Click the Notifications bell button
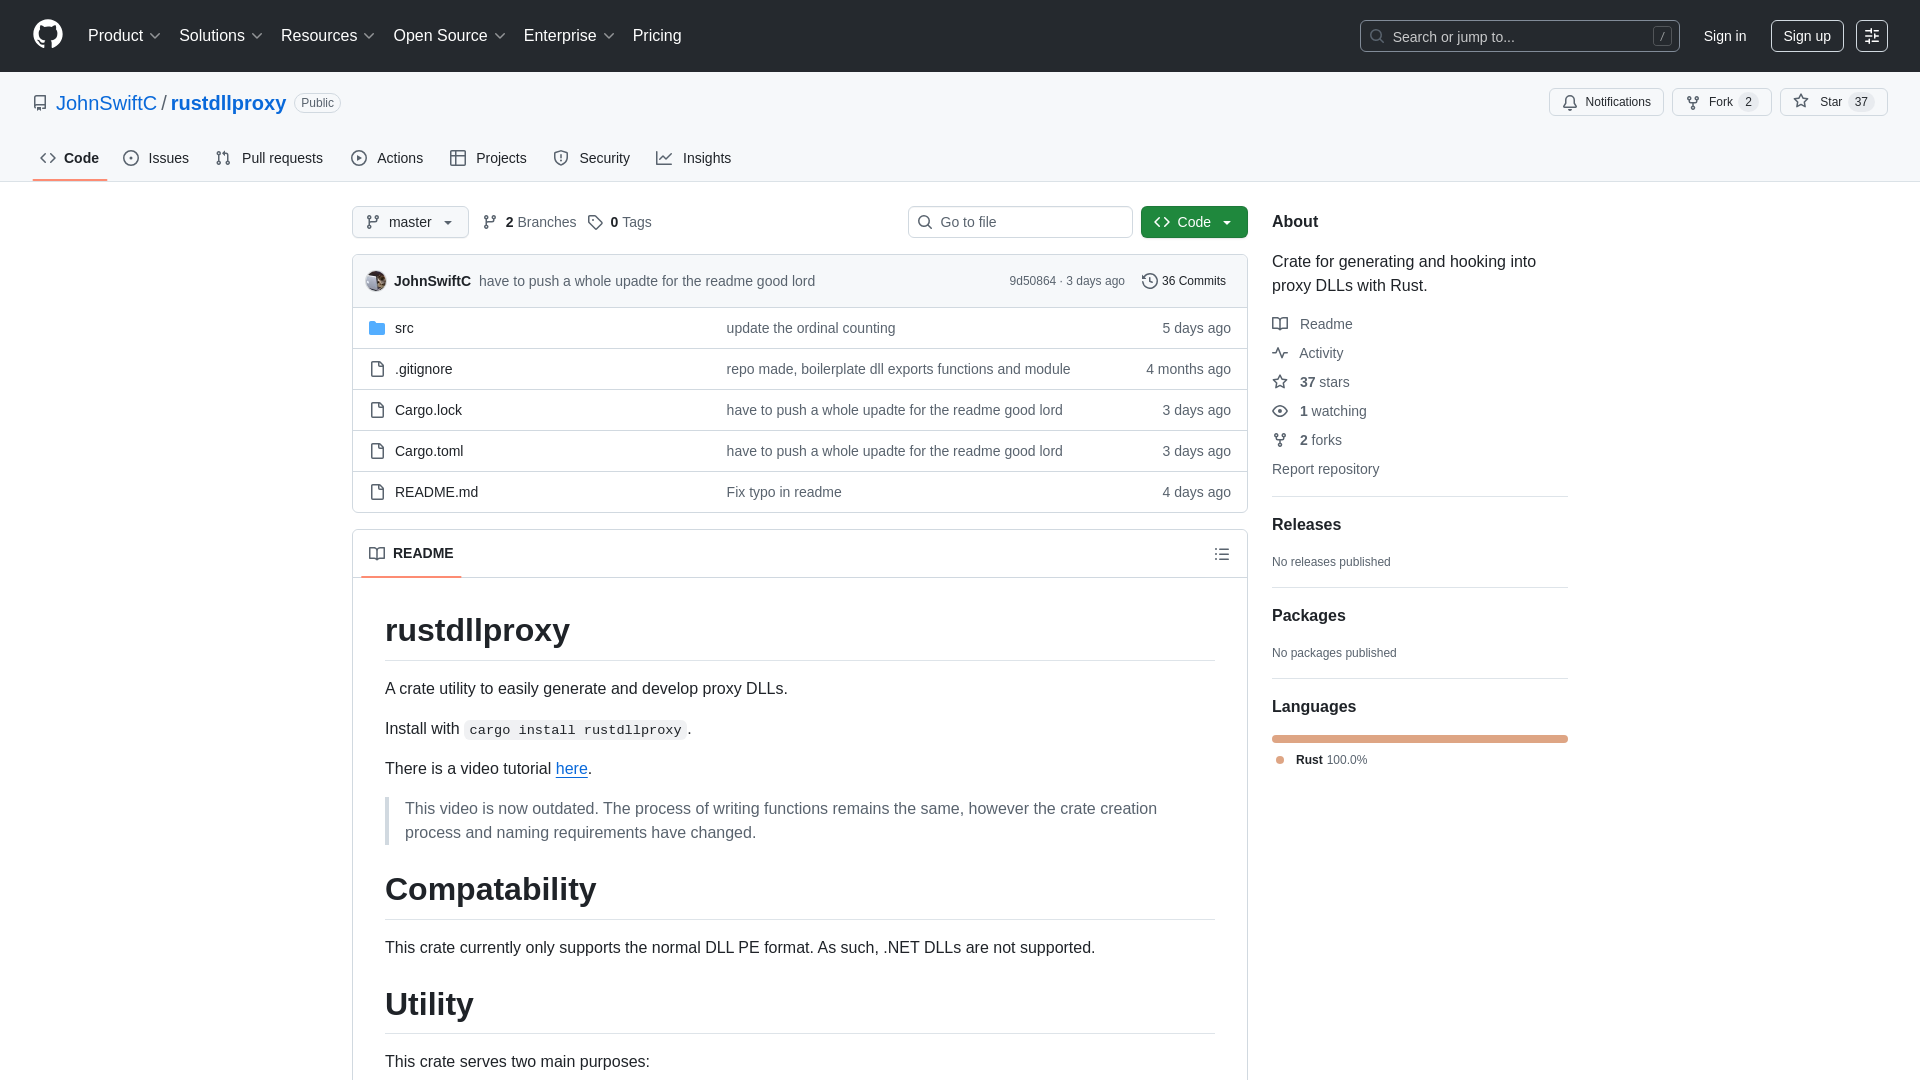 [1606, 102]
